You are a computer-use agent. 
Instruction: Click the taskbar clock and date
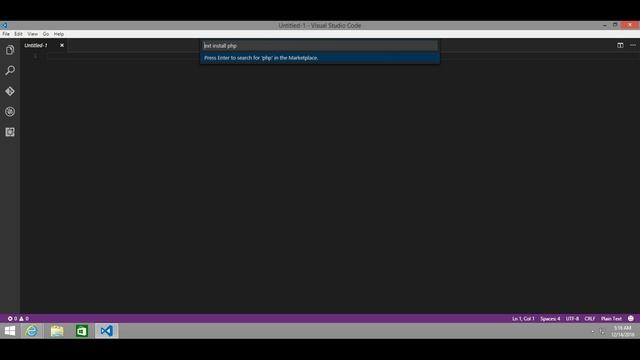tap(622, 331)
